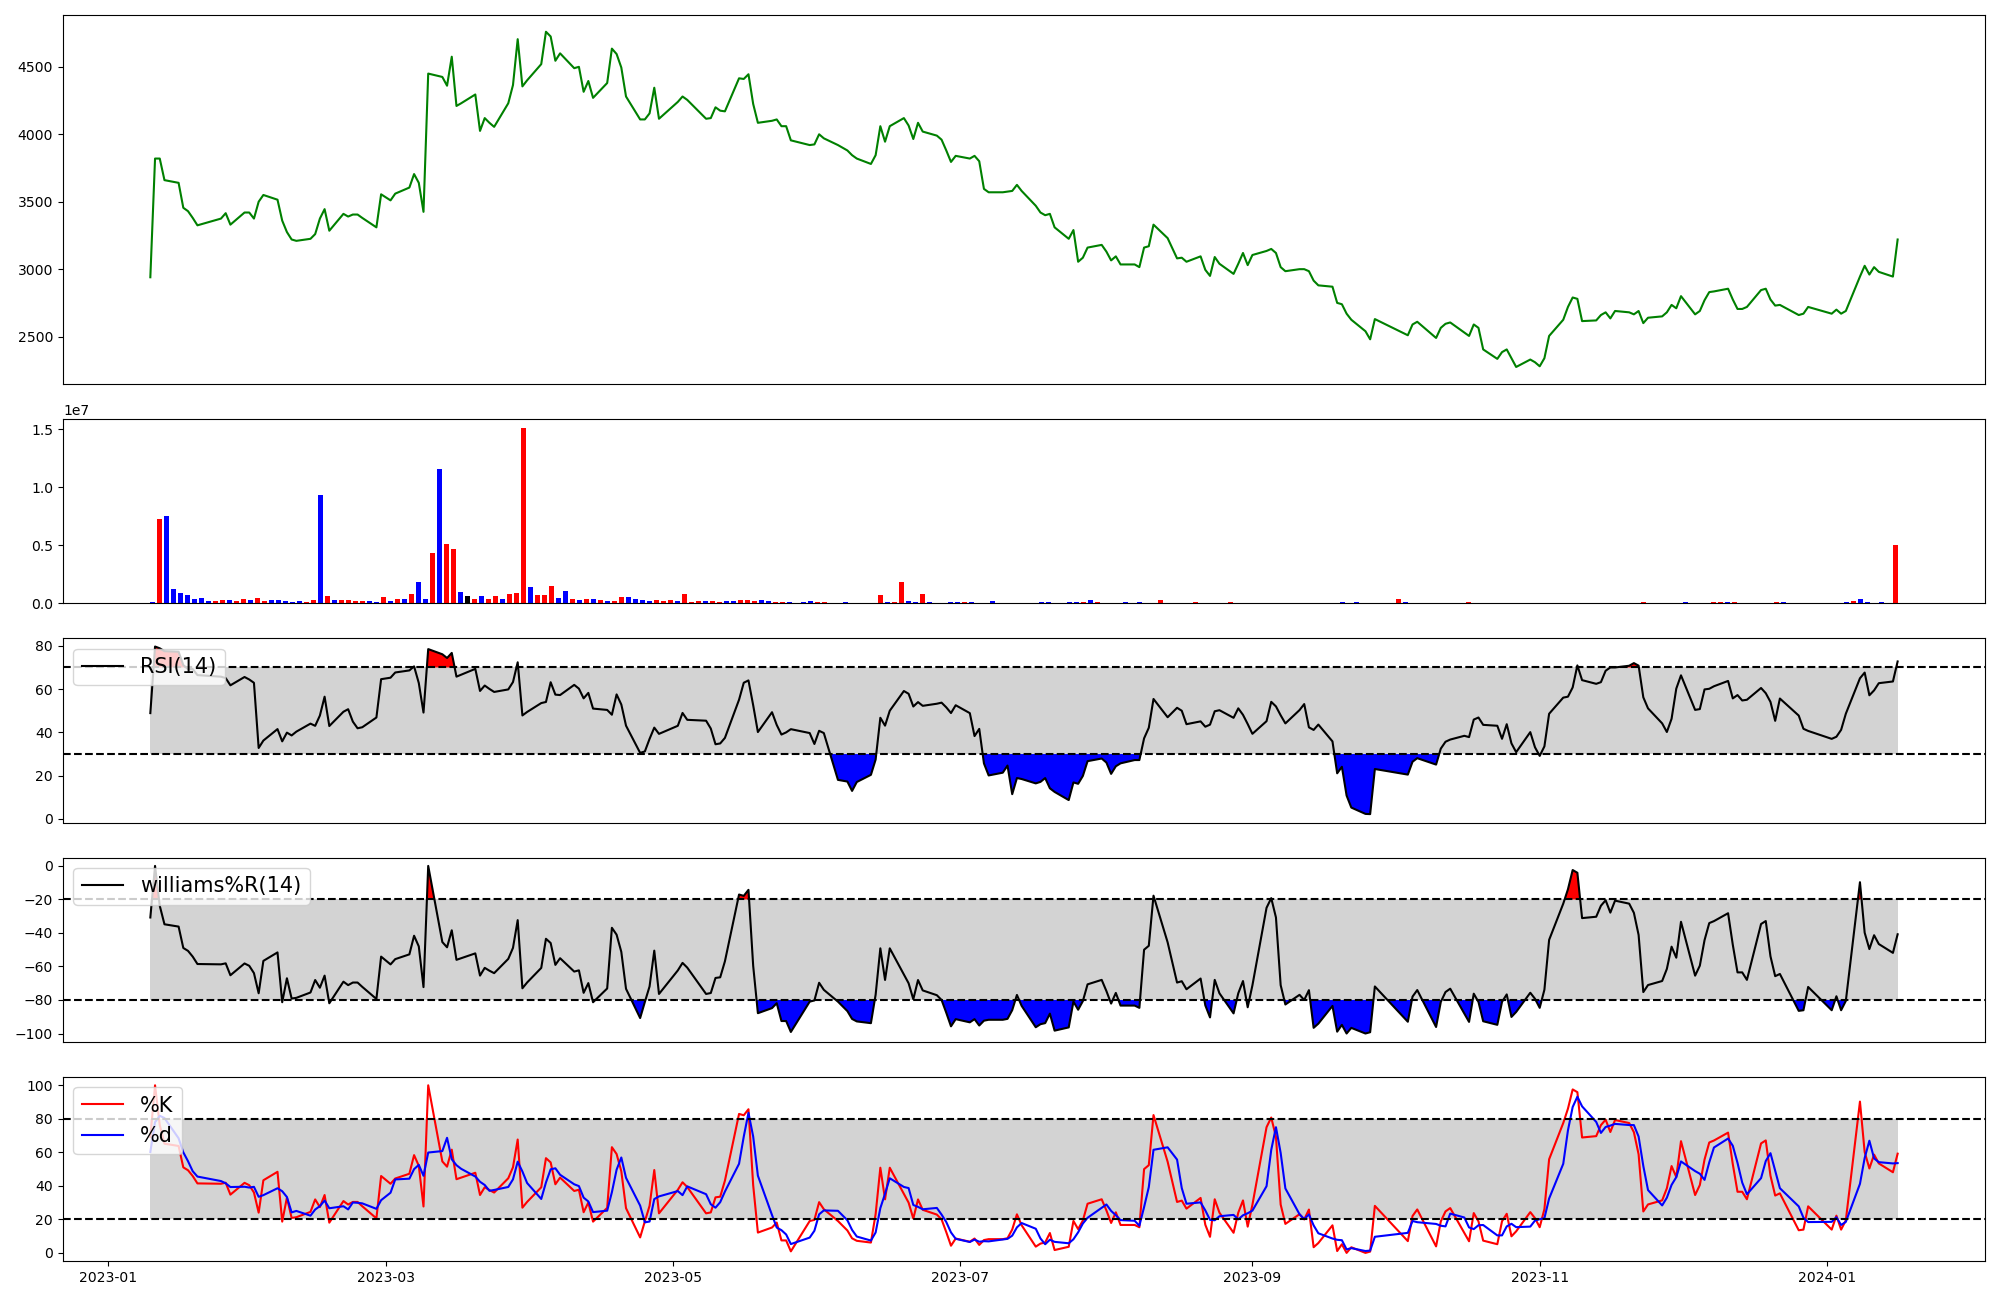This screenshot has width=2000, height=1300.
Task: Click the %K legend entry
Action: pyautogui.click(x=156, y=1105)
